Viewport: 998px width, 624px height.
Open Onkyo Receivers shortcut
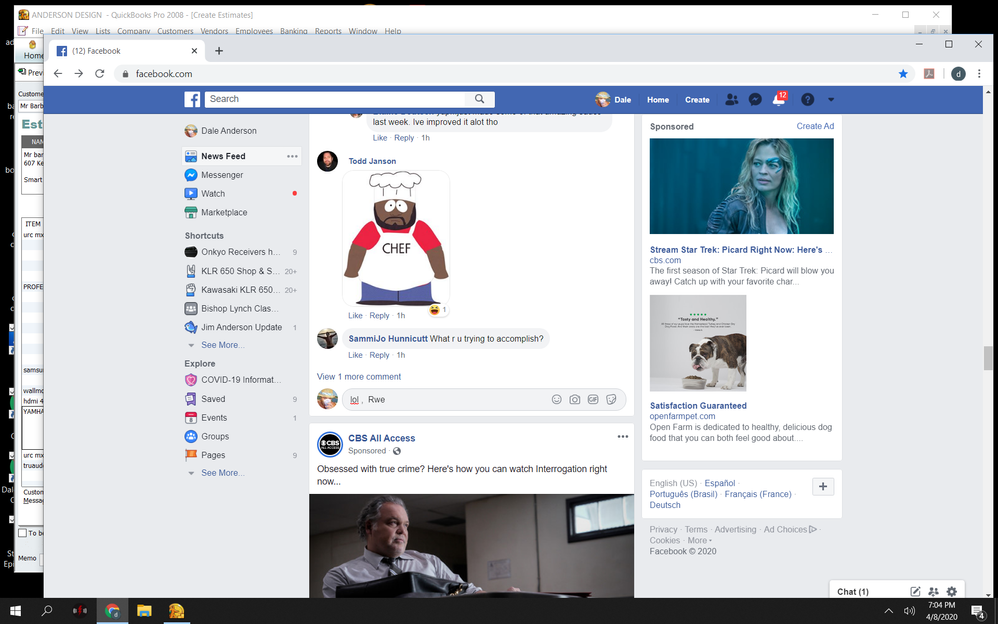click(242, 252)
